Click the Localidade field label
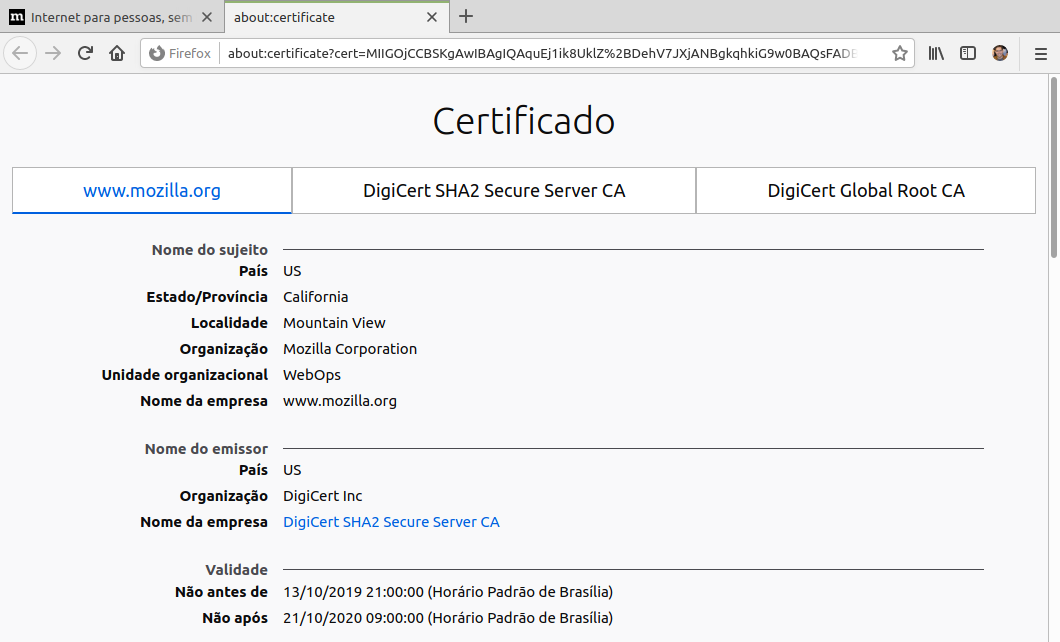Viewport: 1060px width, 642px height. coord(229,323)
